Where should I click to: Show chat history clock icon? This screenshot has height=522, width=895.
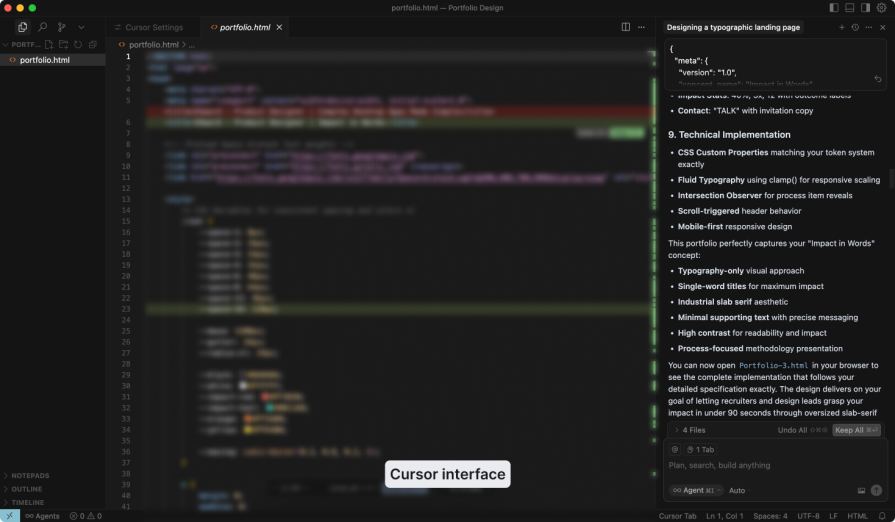[x=855, y=27]
